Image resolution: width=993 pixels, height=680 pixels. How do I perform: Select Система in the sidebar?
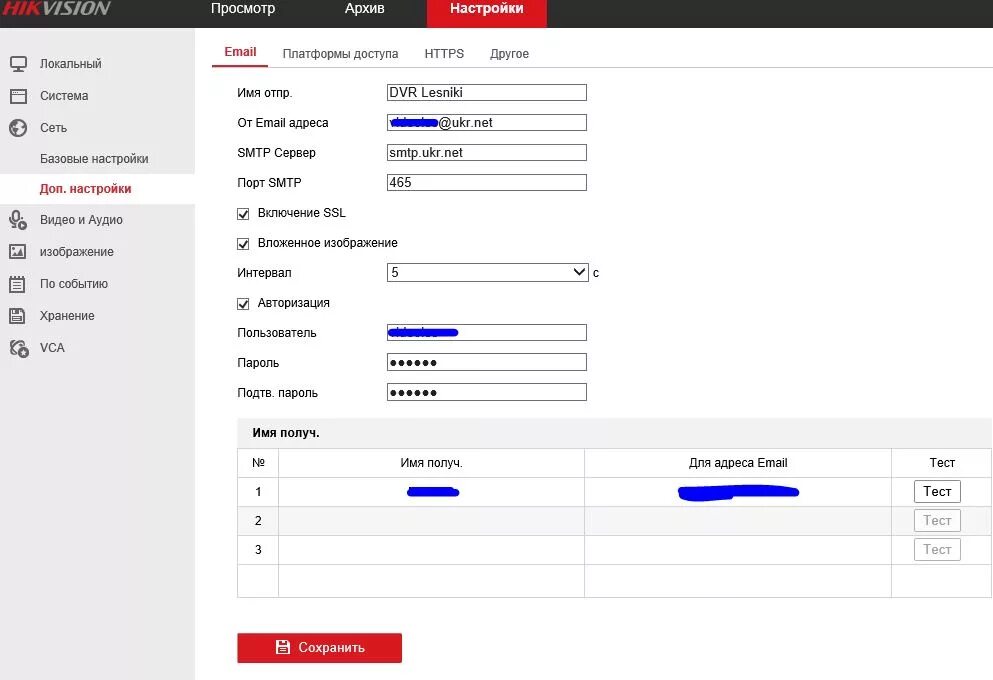coord(64,96)
